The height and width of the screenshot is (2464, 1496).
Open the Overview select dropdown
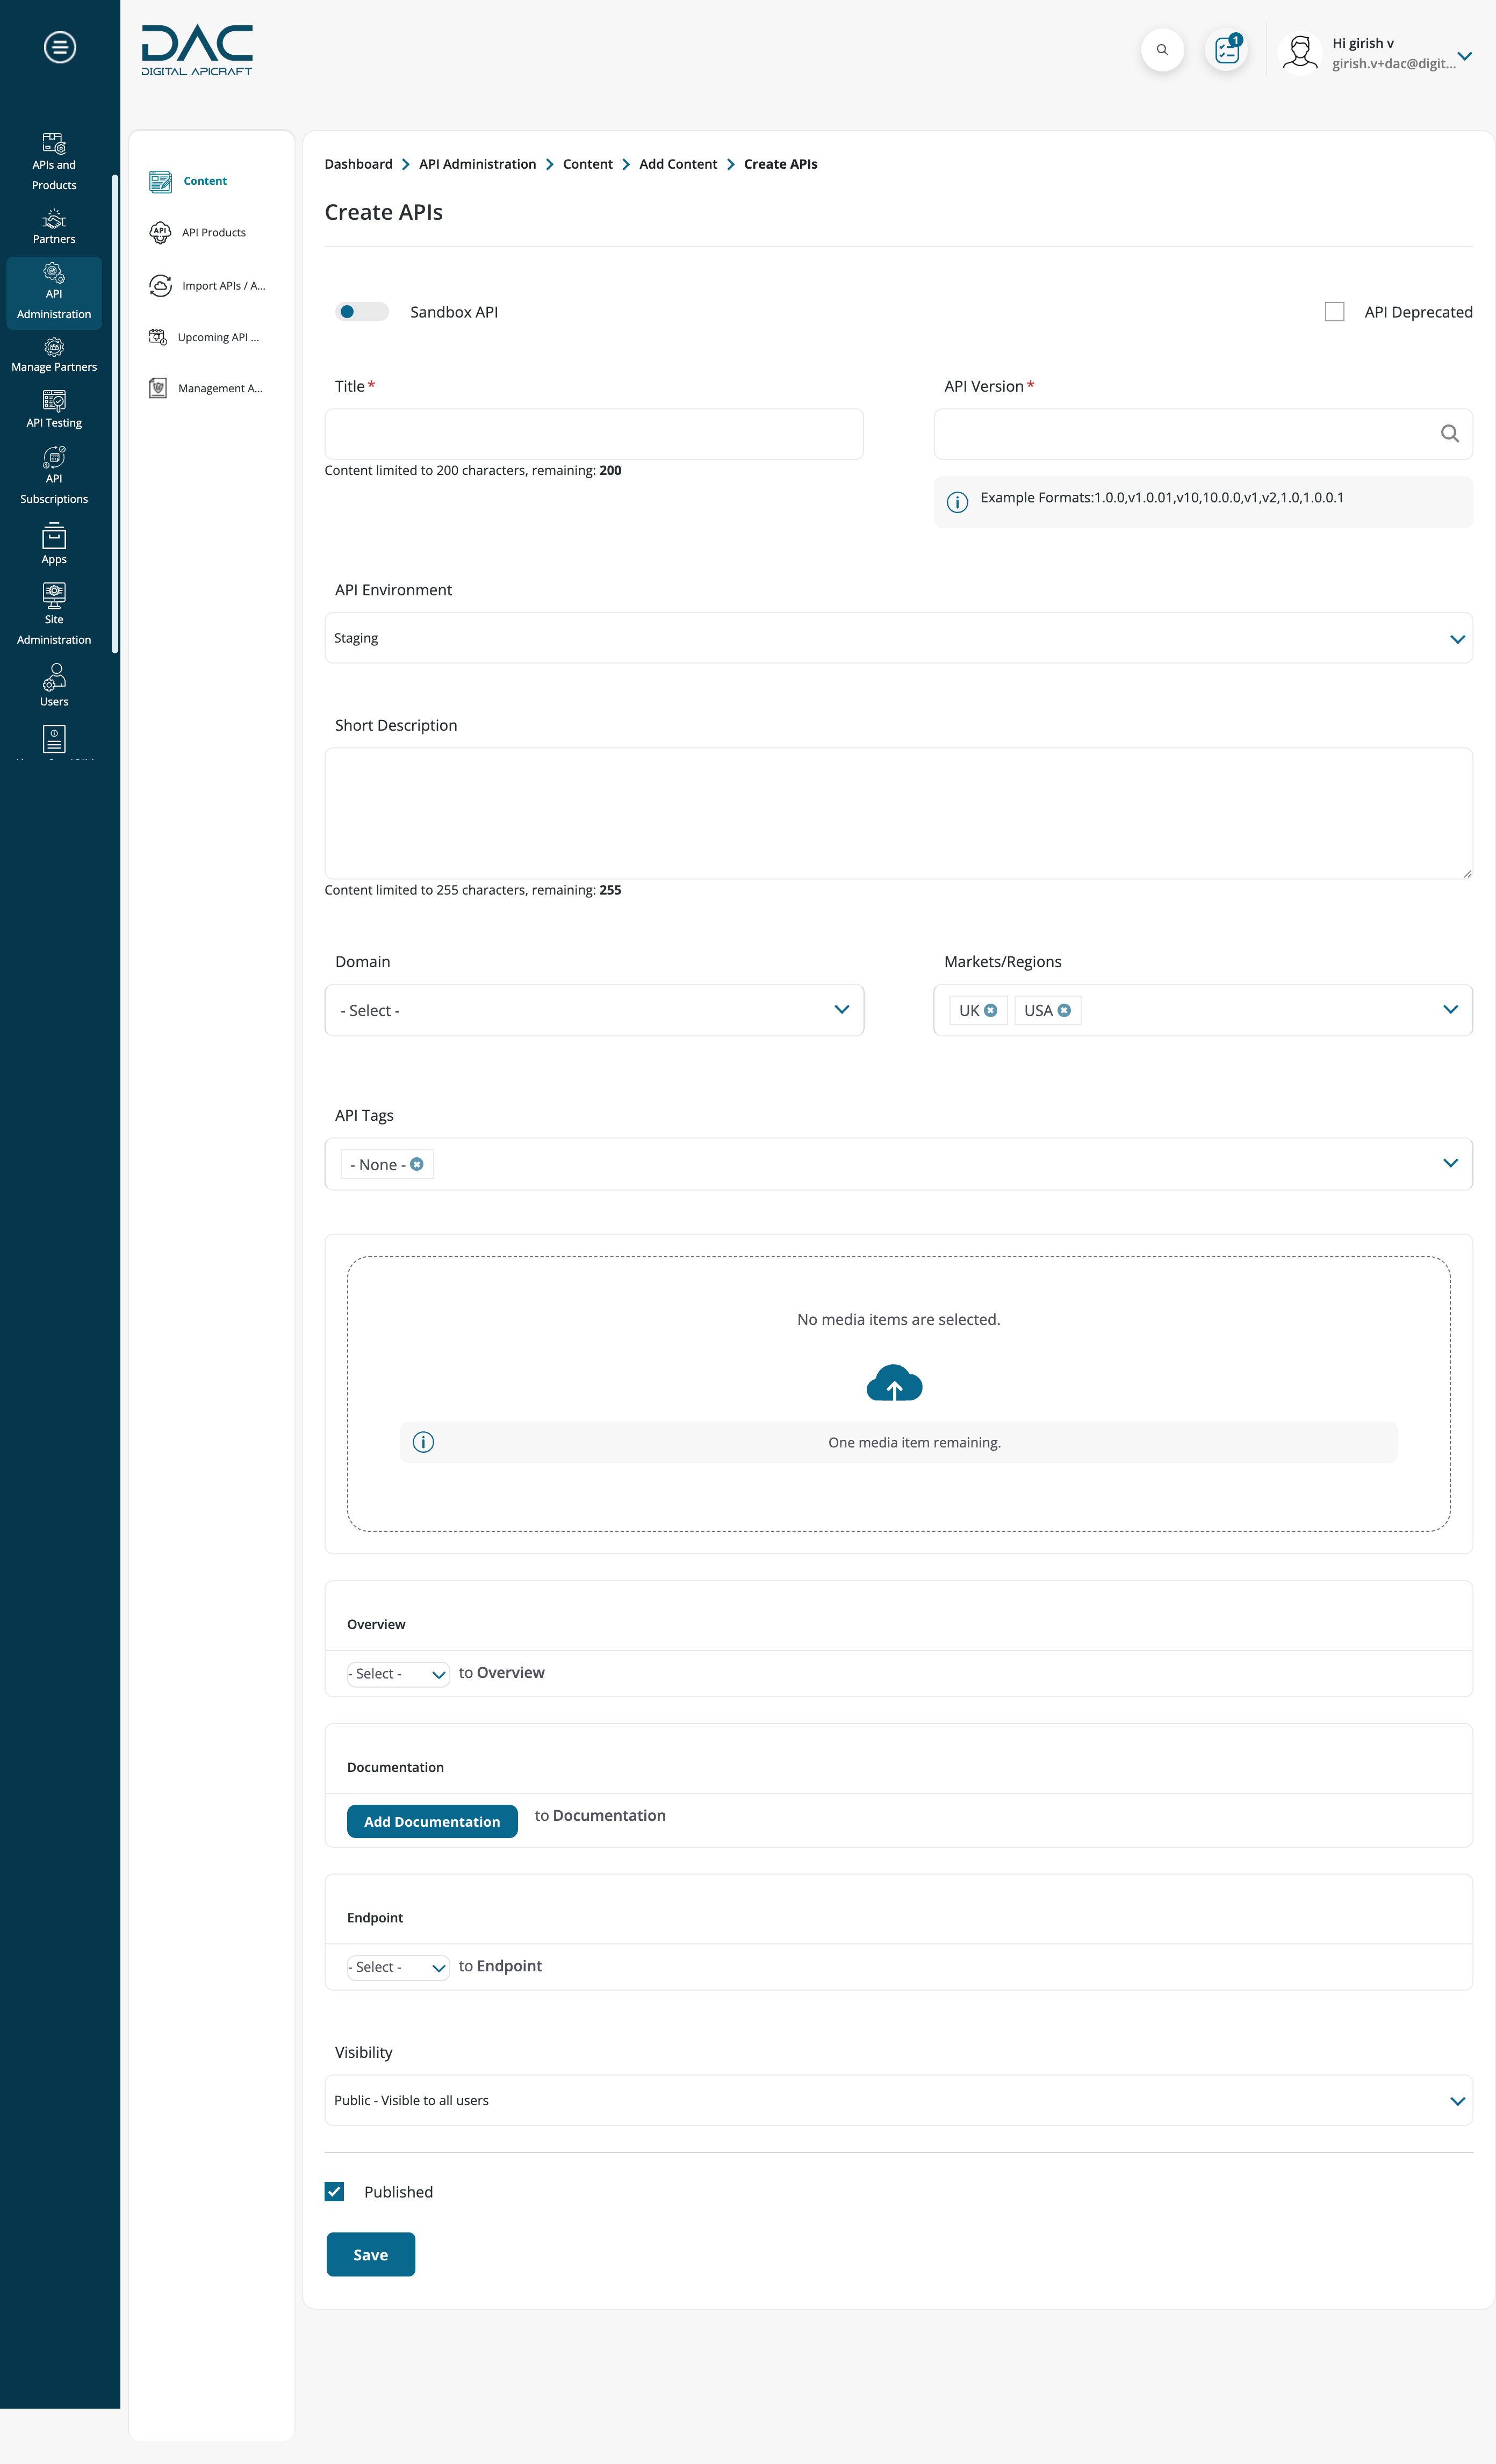point(398,1673)
